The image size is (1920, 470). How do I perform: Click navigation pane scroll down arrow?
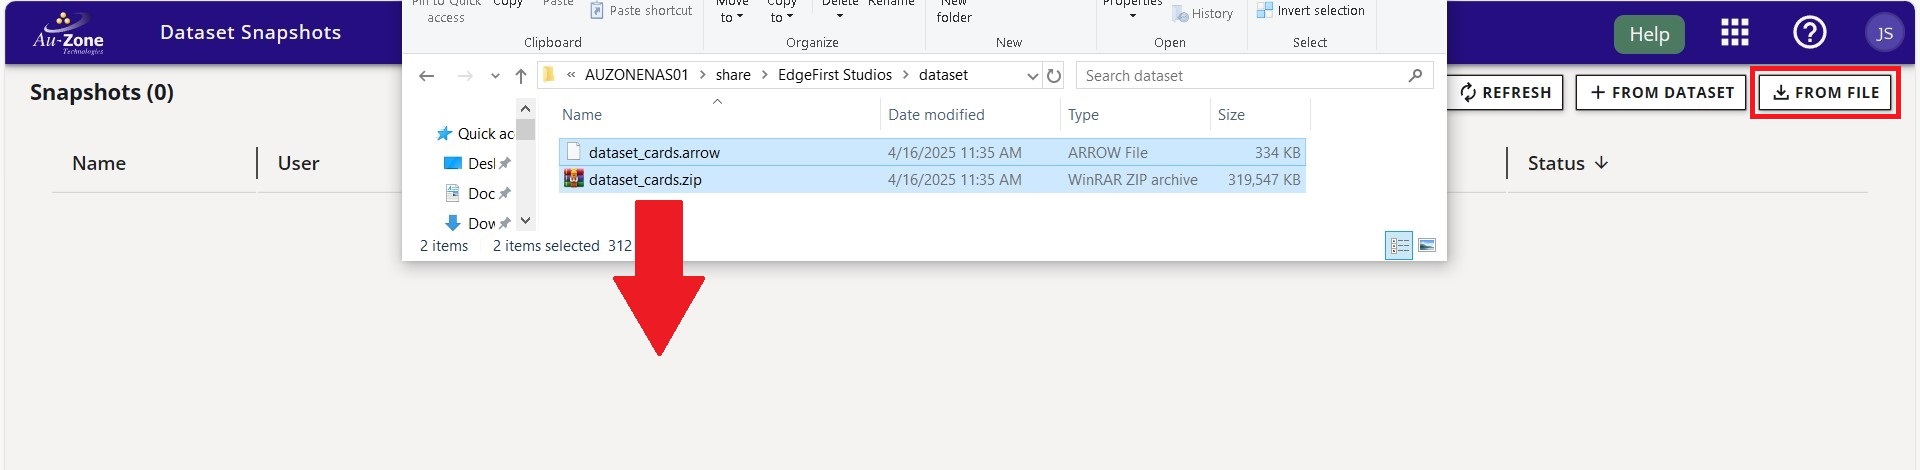[526, 221]
